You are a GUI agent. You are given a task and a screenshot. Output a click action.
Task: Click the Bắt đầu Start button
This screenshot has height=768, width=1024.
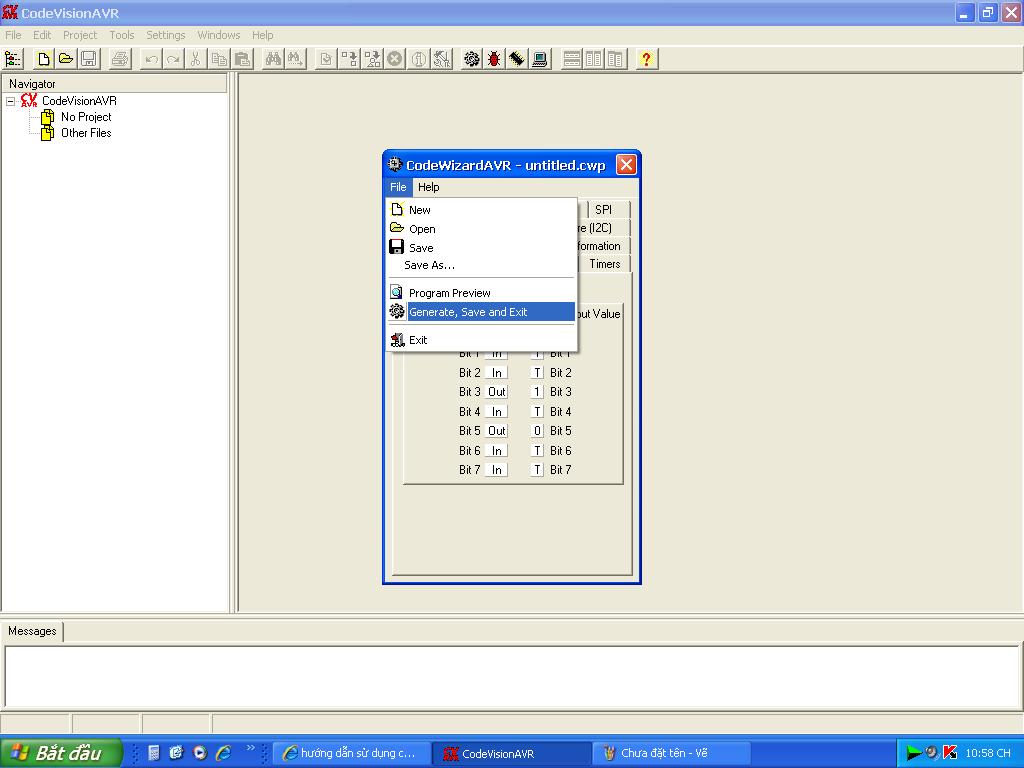61,753
